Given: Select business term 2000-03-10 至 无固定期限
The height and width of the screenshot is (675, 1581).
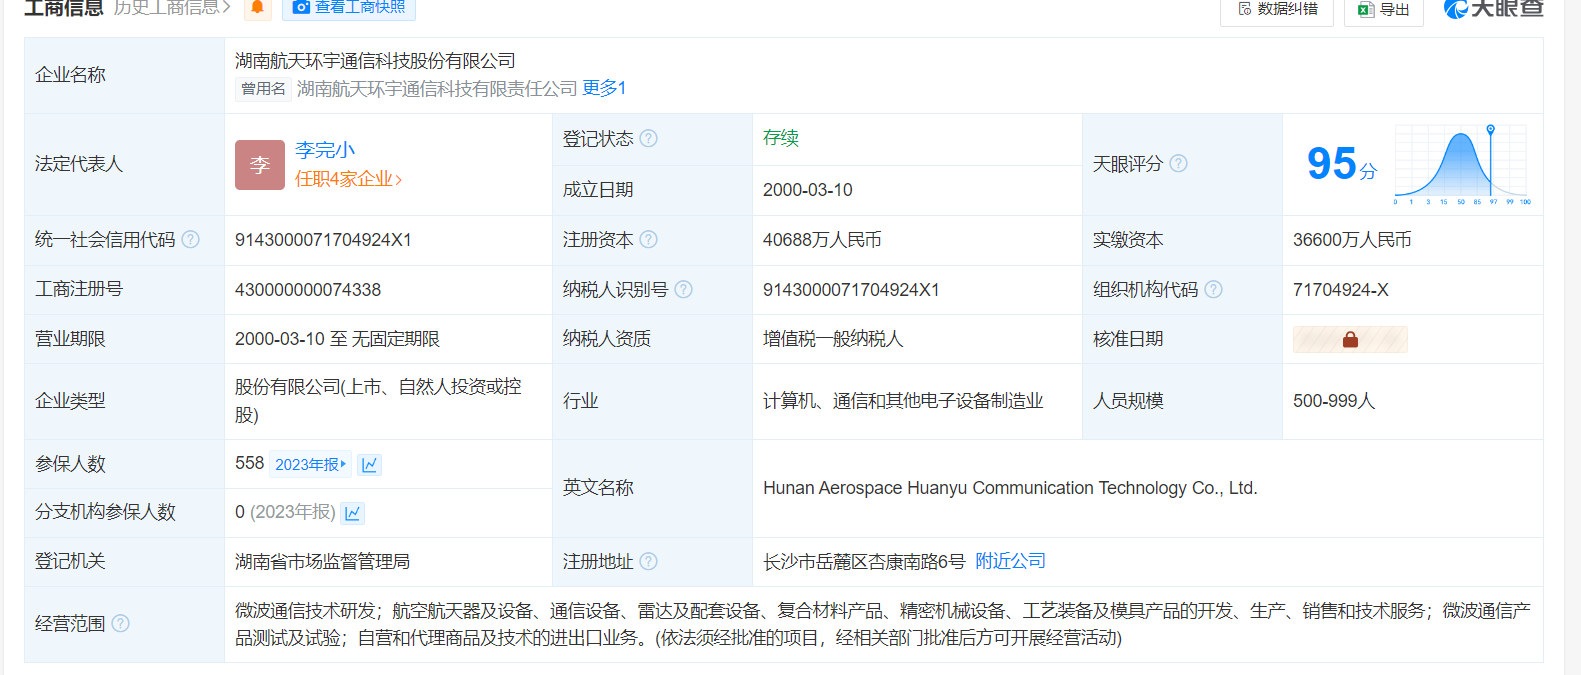Looking at the screenshot, I should coord(337,339).
